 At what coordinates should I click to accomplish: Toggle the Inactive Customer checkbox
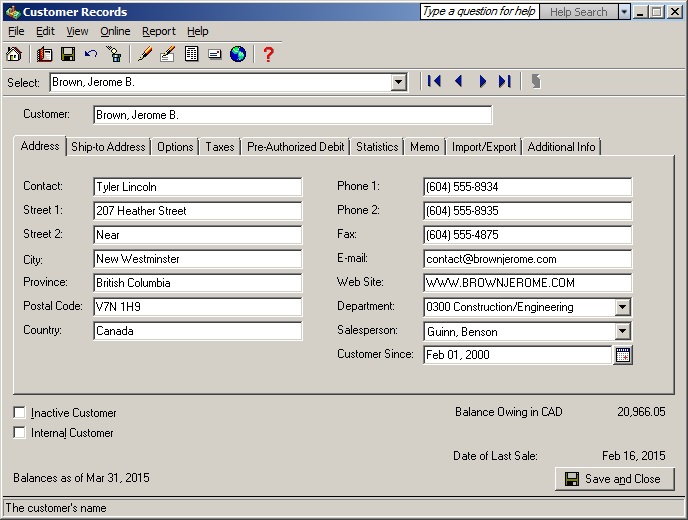[x=19, y=412]
